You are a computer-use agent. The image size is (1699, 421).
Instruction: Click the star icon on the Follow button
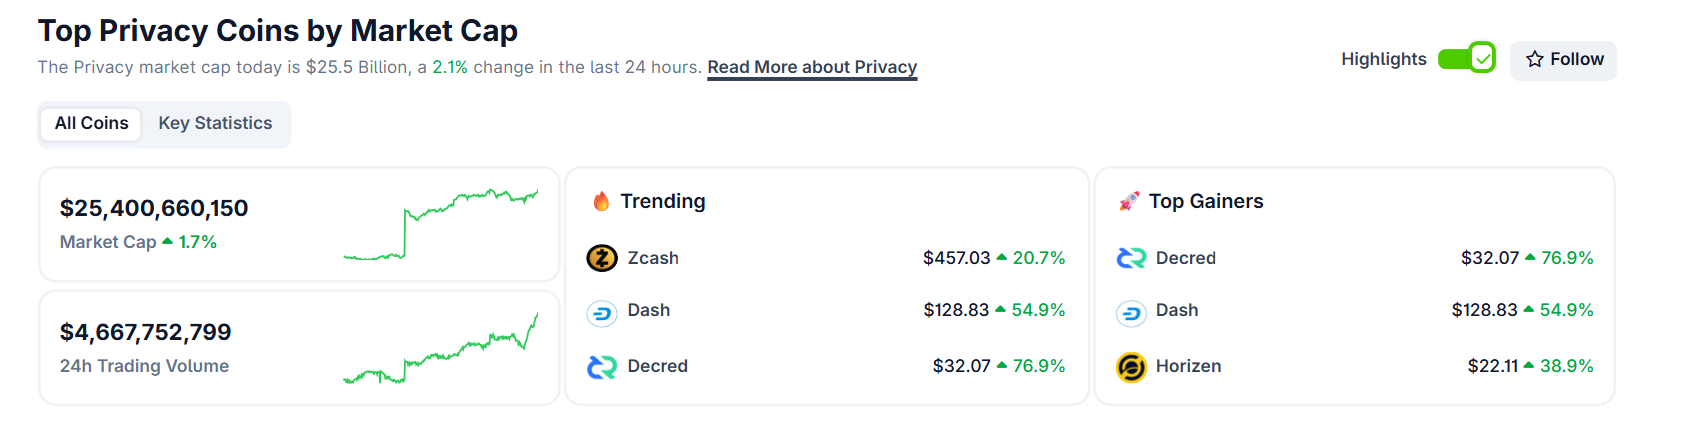(x=1534, y=60)
